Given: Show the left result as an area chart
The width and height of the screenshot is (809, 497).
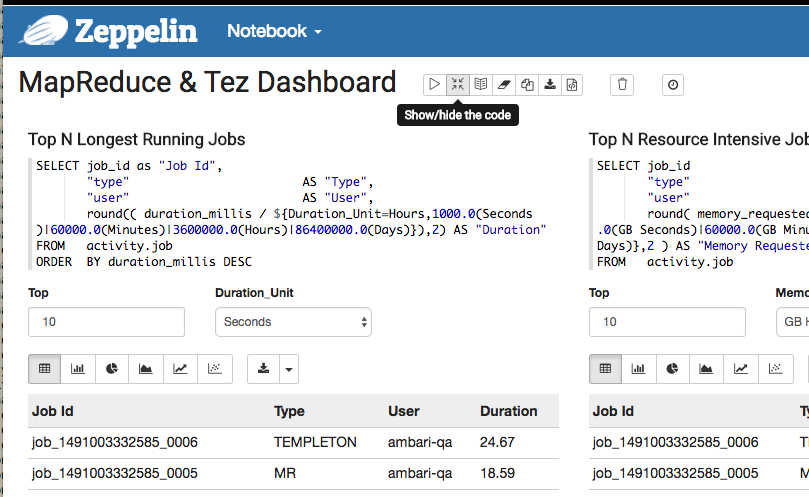Looking at the screenshot, I should coord(146,369).
